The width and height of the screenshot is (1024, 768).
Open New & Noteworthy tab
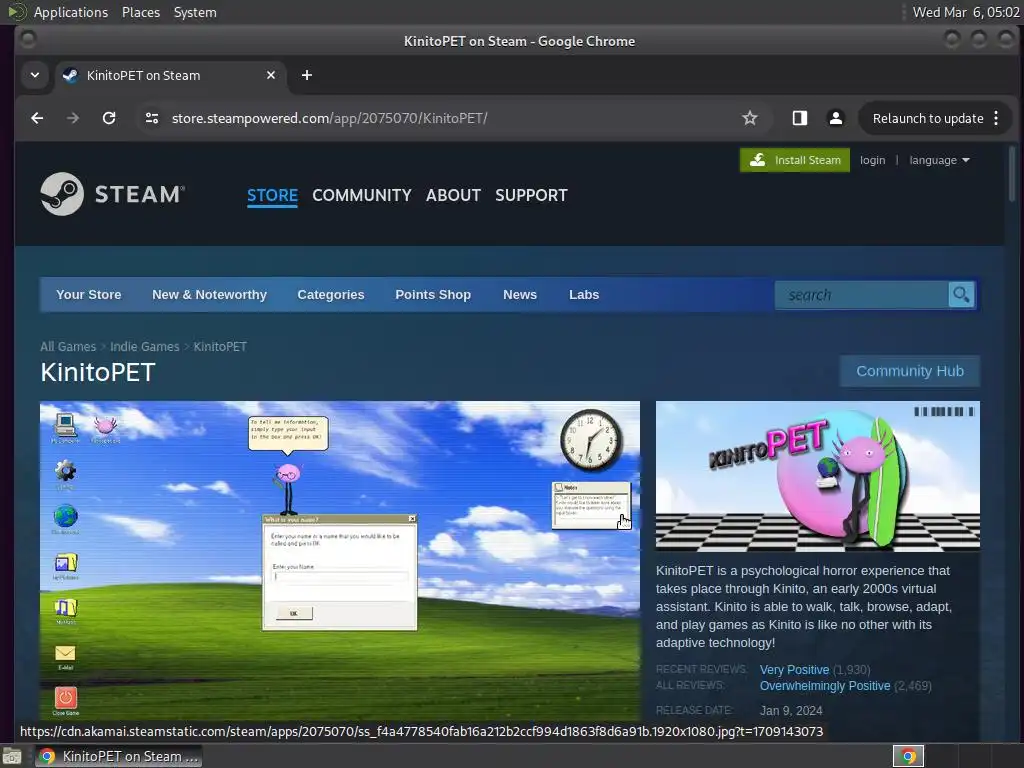click(210, 295)
